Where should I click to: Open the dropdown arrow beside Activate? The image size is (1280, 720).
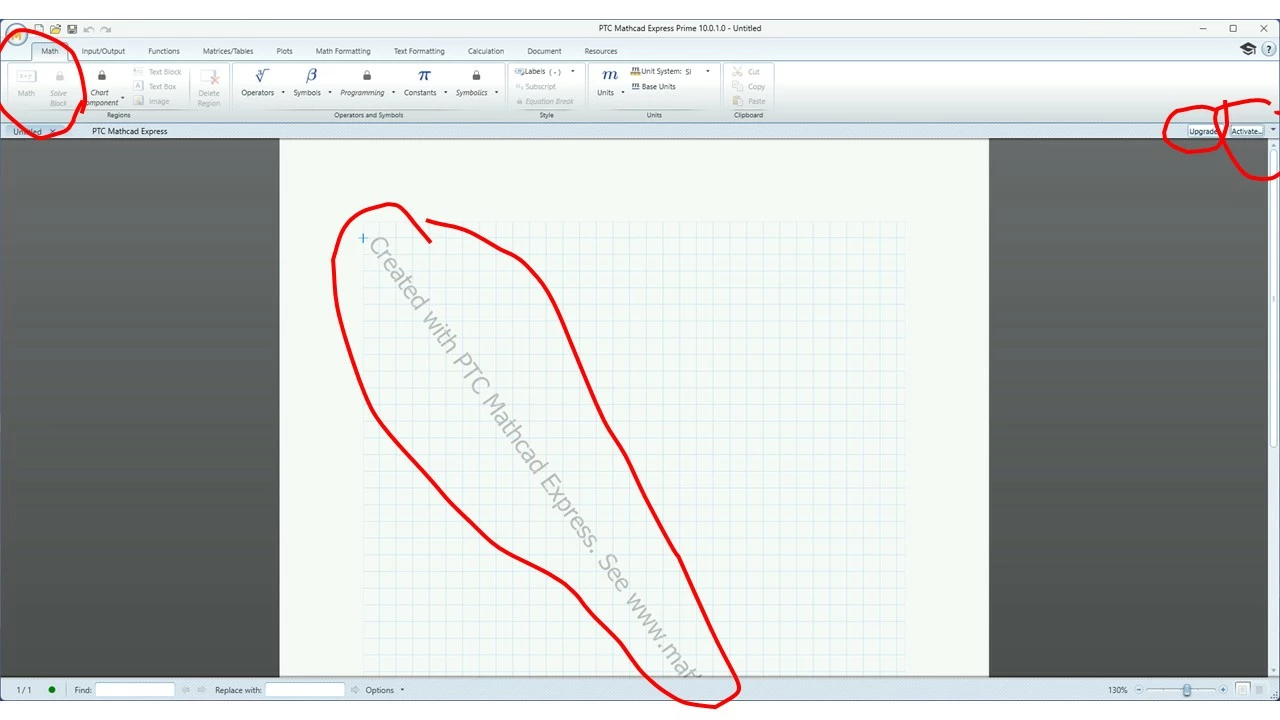[x=1272, y=131]
